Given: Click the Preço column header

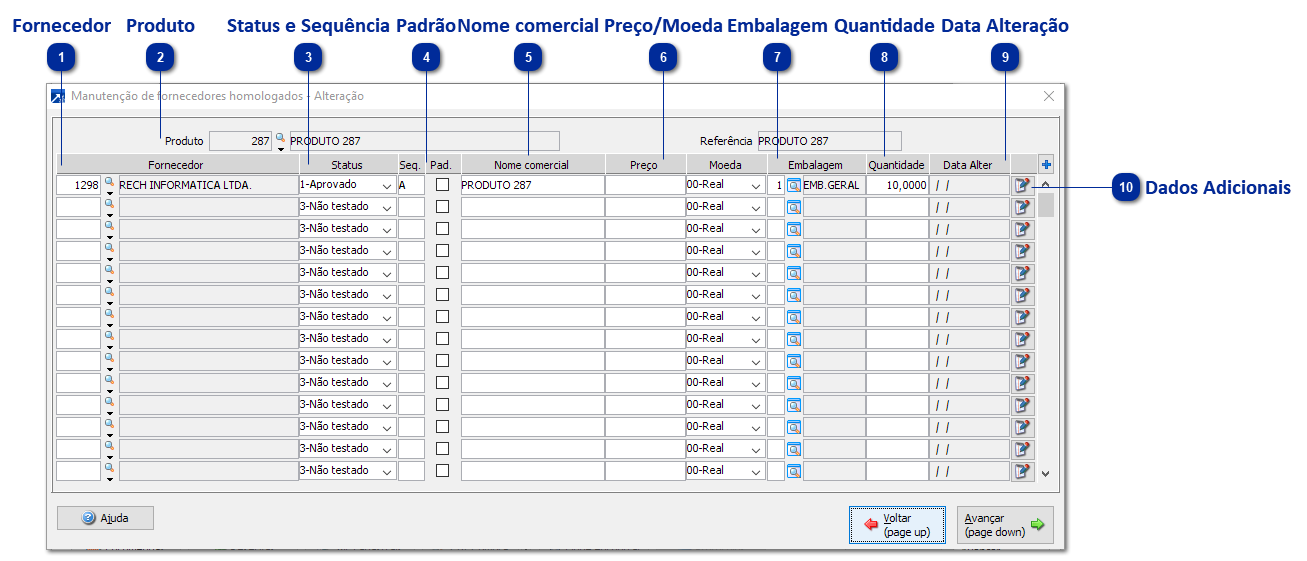Looking at the screenshot, I should [644, 164].
